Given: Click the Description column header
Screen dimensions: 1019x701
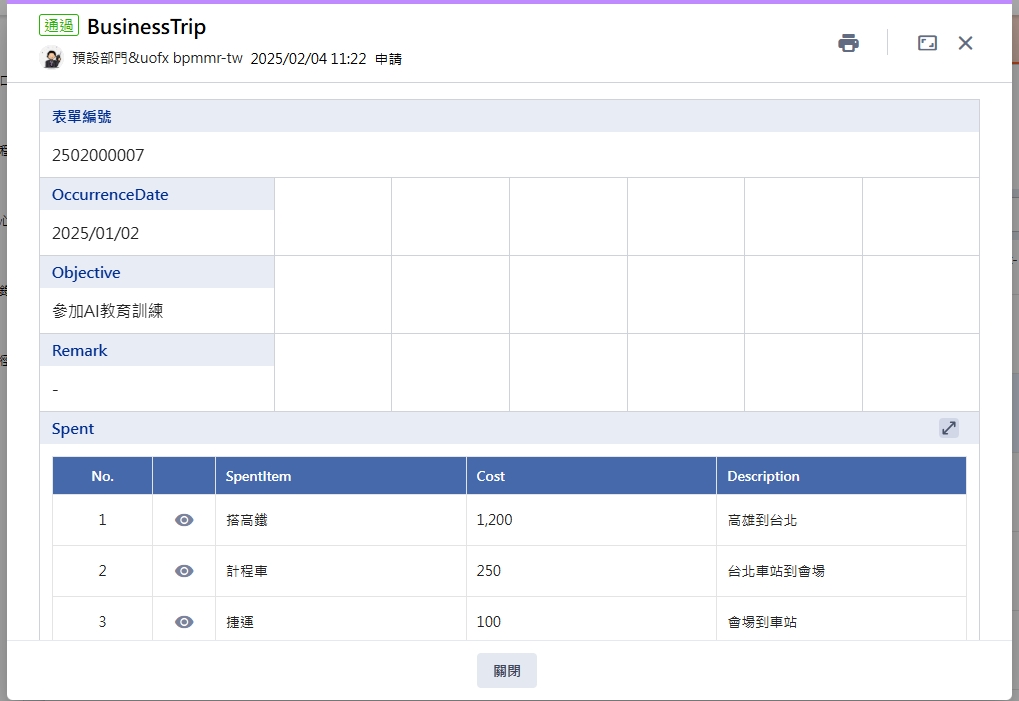Looking at the screenshot, I should (763, 476).
